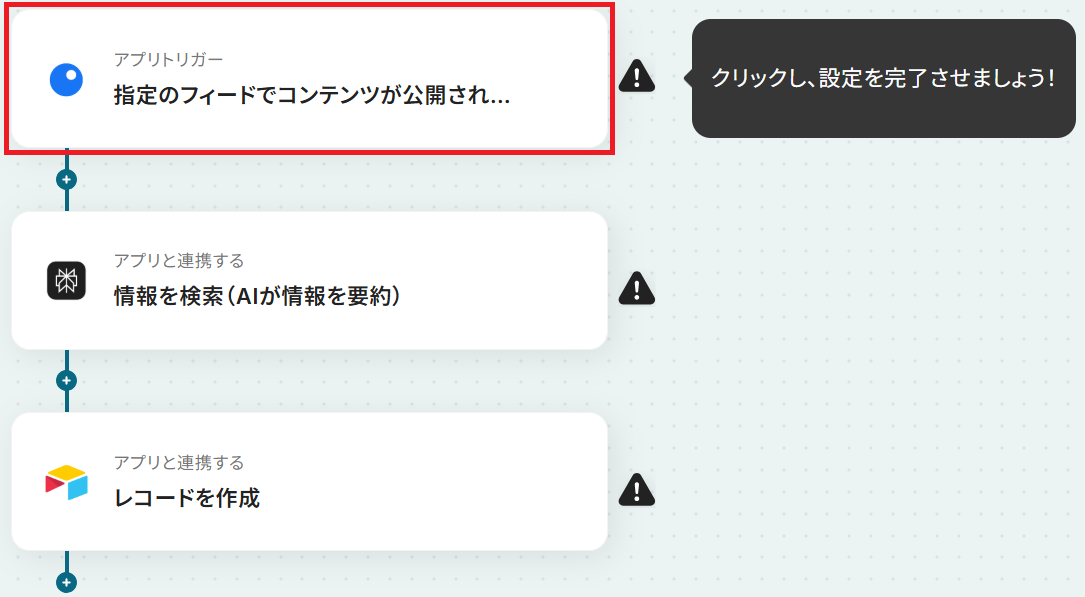Add a step below レコードを作成 card
The image size is (1085, 597).
[x=66, y=582]
